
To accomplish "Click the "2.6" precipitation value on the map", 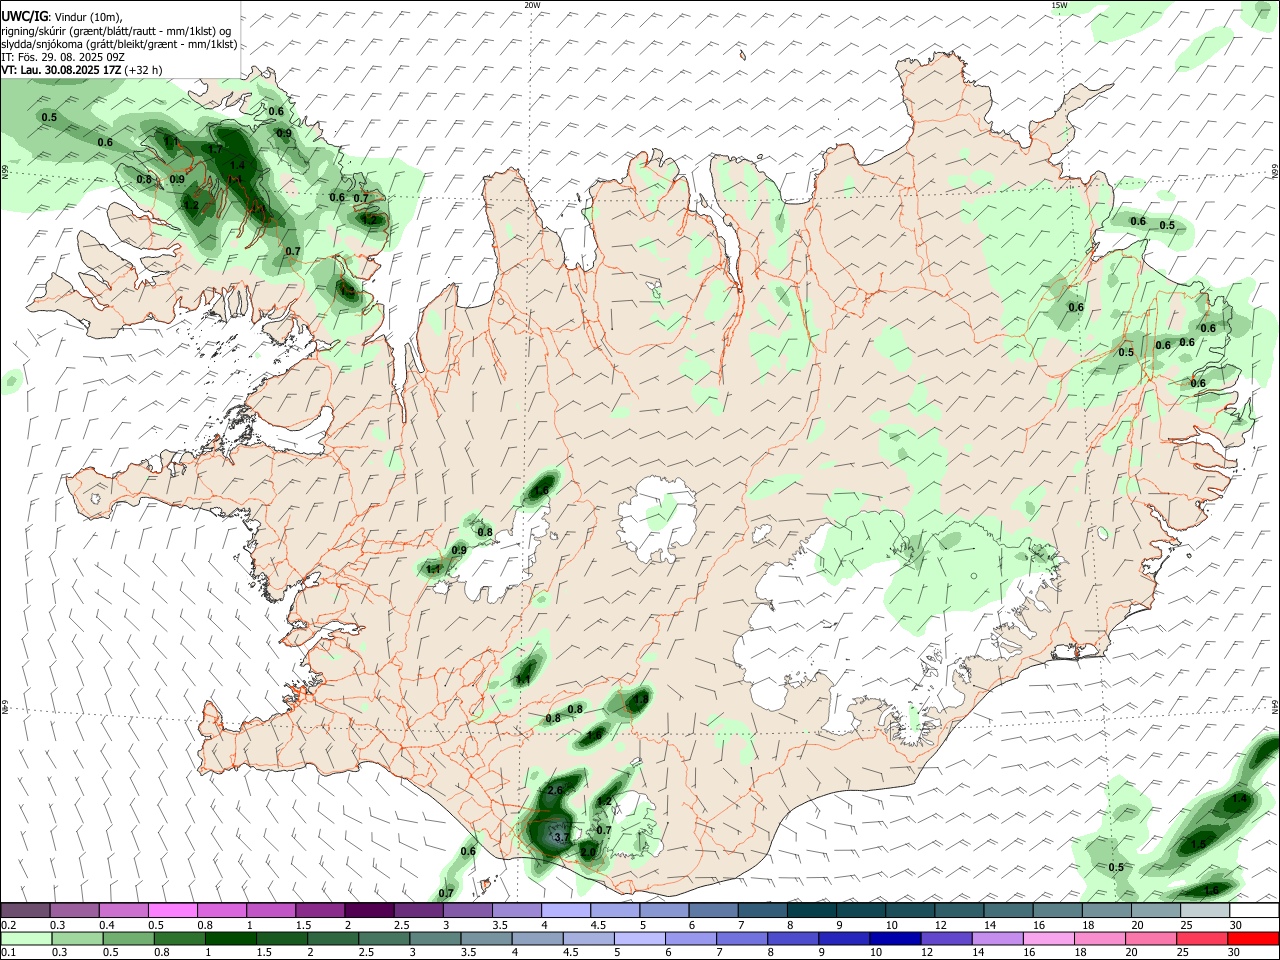I will 556,790.
